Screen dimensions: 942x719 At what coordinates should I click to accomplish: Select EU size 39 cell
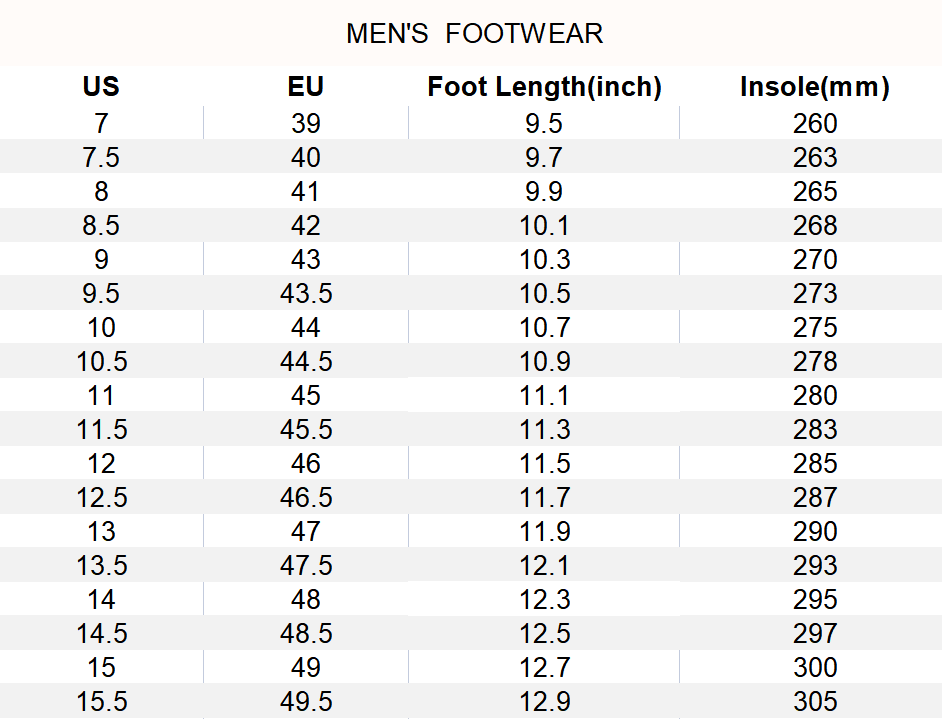[305, 124]
